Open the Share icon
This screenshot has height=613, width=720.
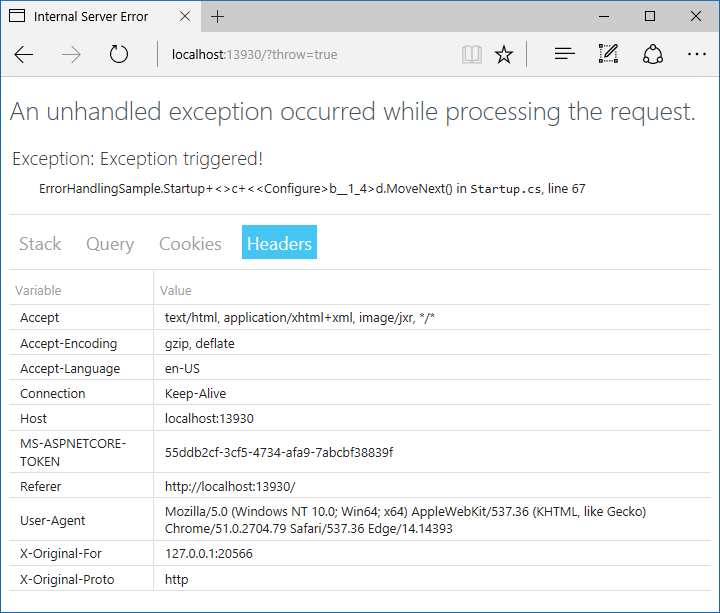click(653, 54)
